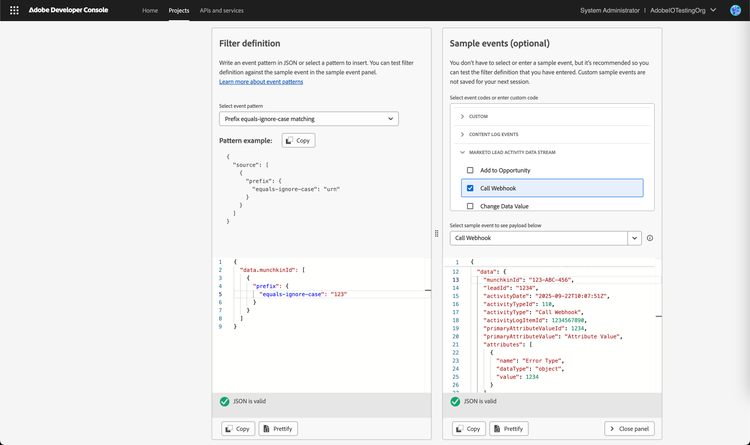Copy the pattern example
The width and height of the screenshot is (750, 445).
[297, 140]
